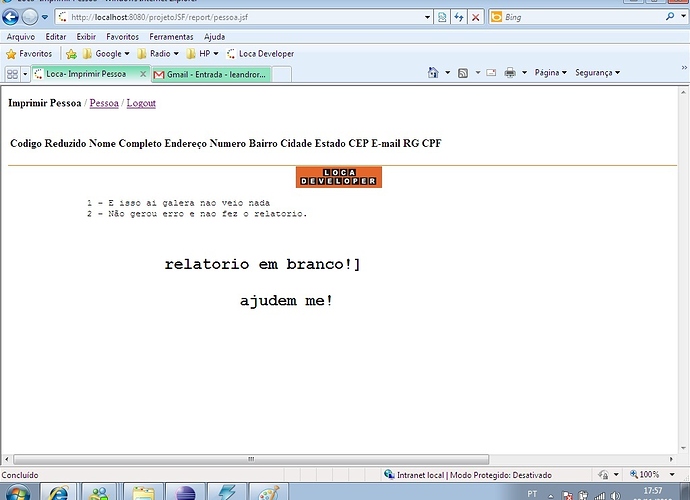Click the printer icon

510,73
